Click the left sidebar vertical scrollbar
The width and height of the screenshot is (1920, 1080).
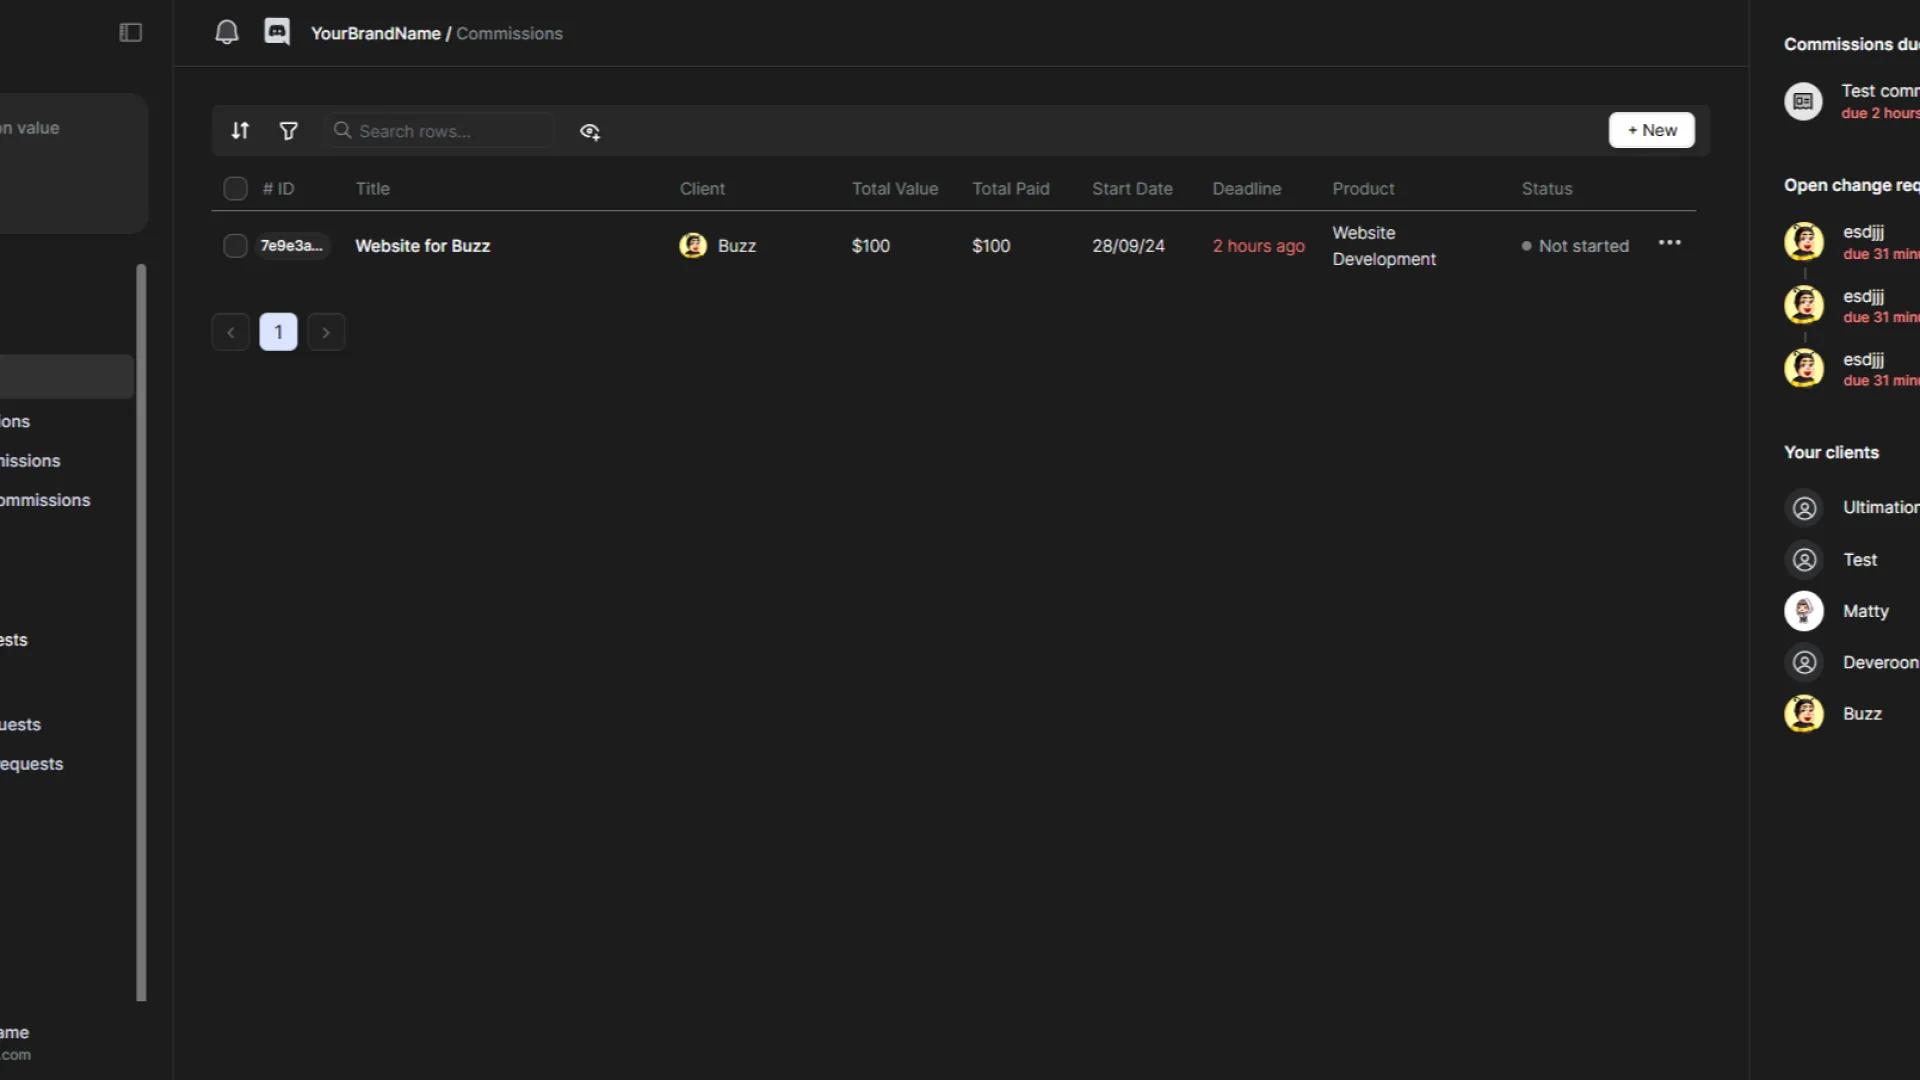point(141,632)
